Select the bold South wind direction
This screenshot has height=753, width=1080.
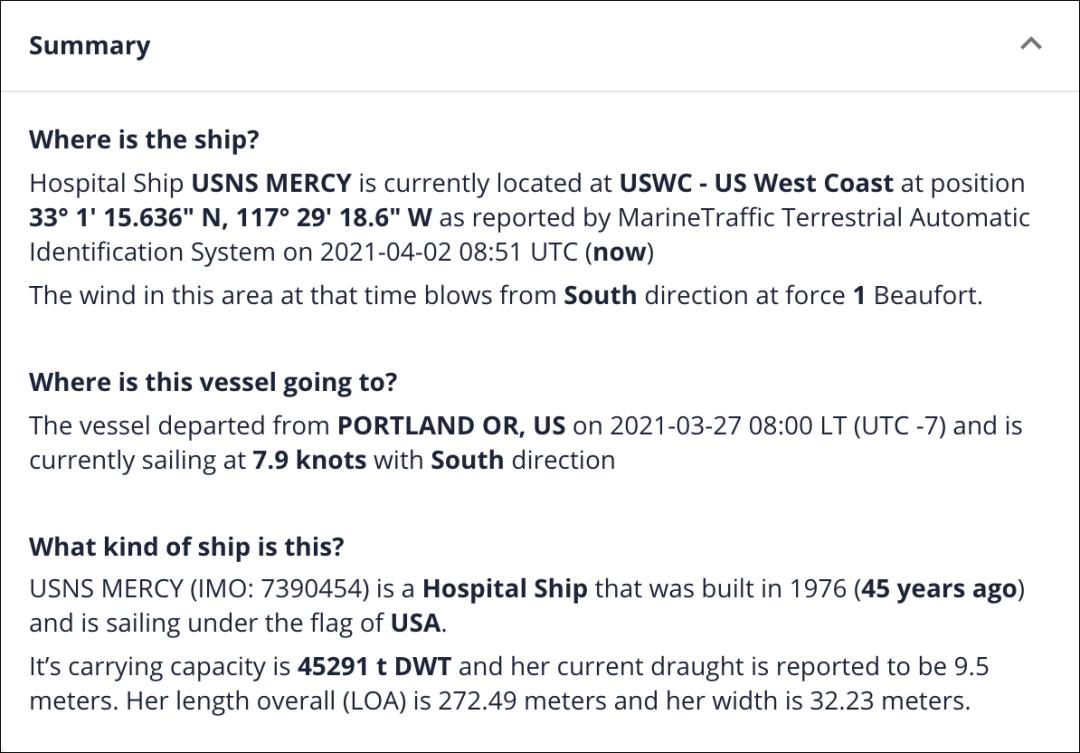tap(600, 296)
